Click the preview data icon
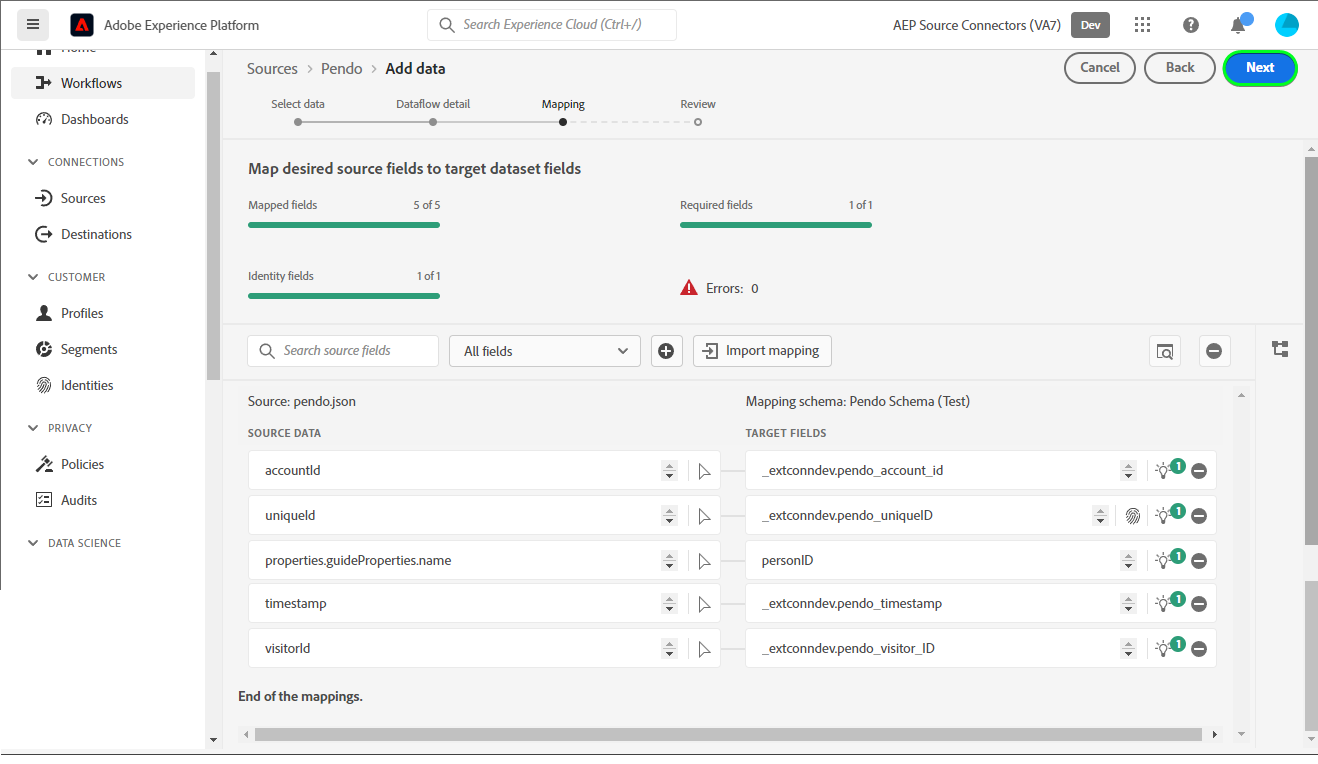1318x764 pixels. pyautogui.click(x=1165, y=351)
